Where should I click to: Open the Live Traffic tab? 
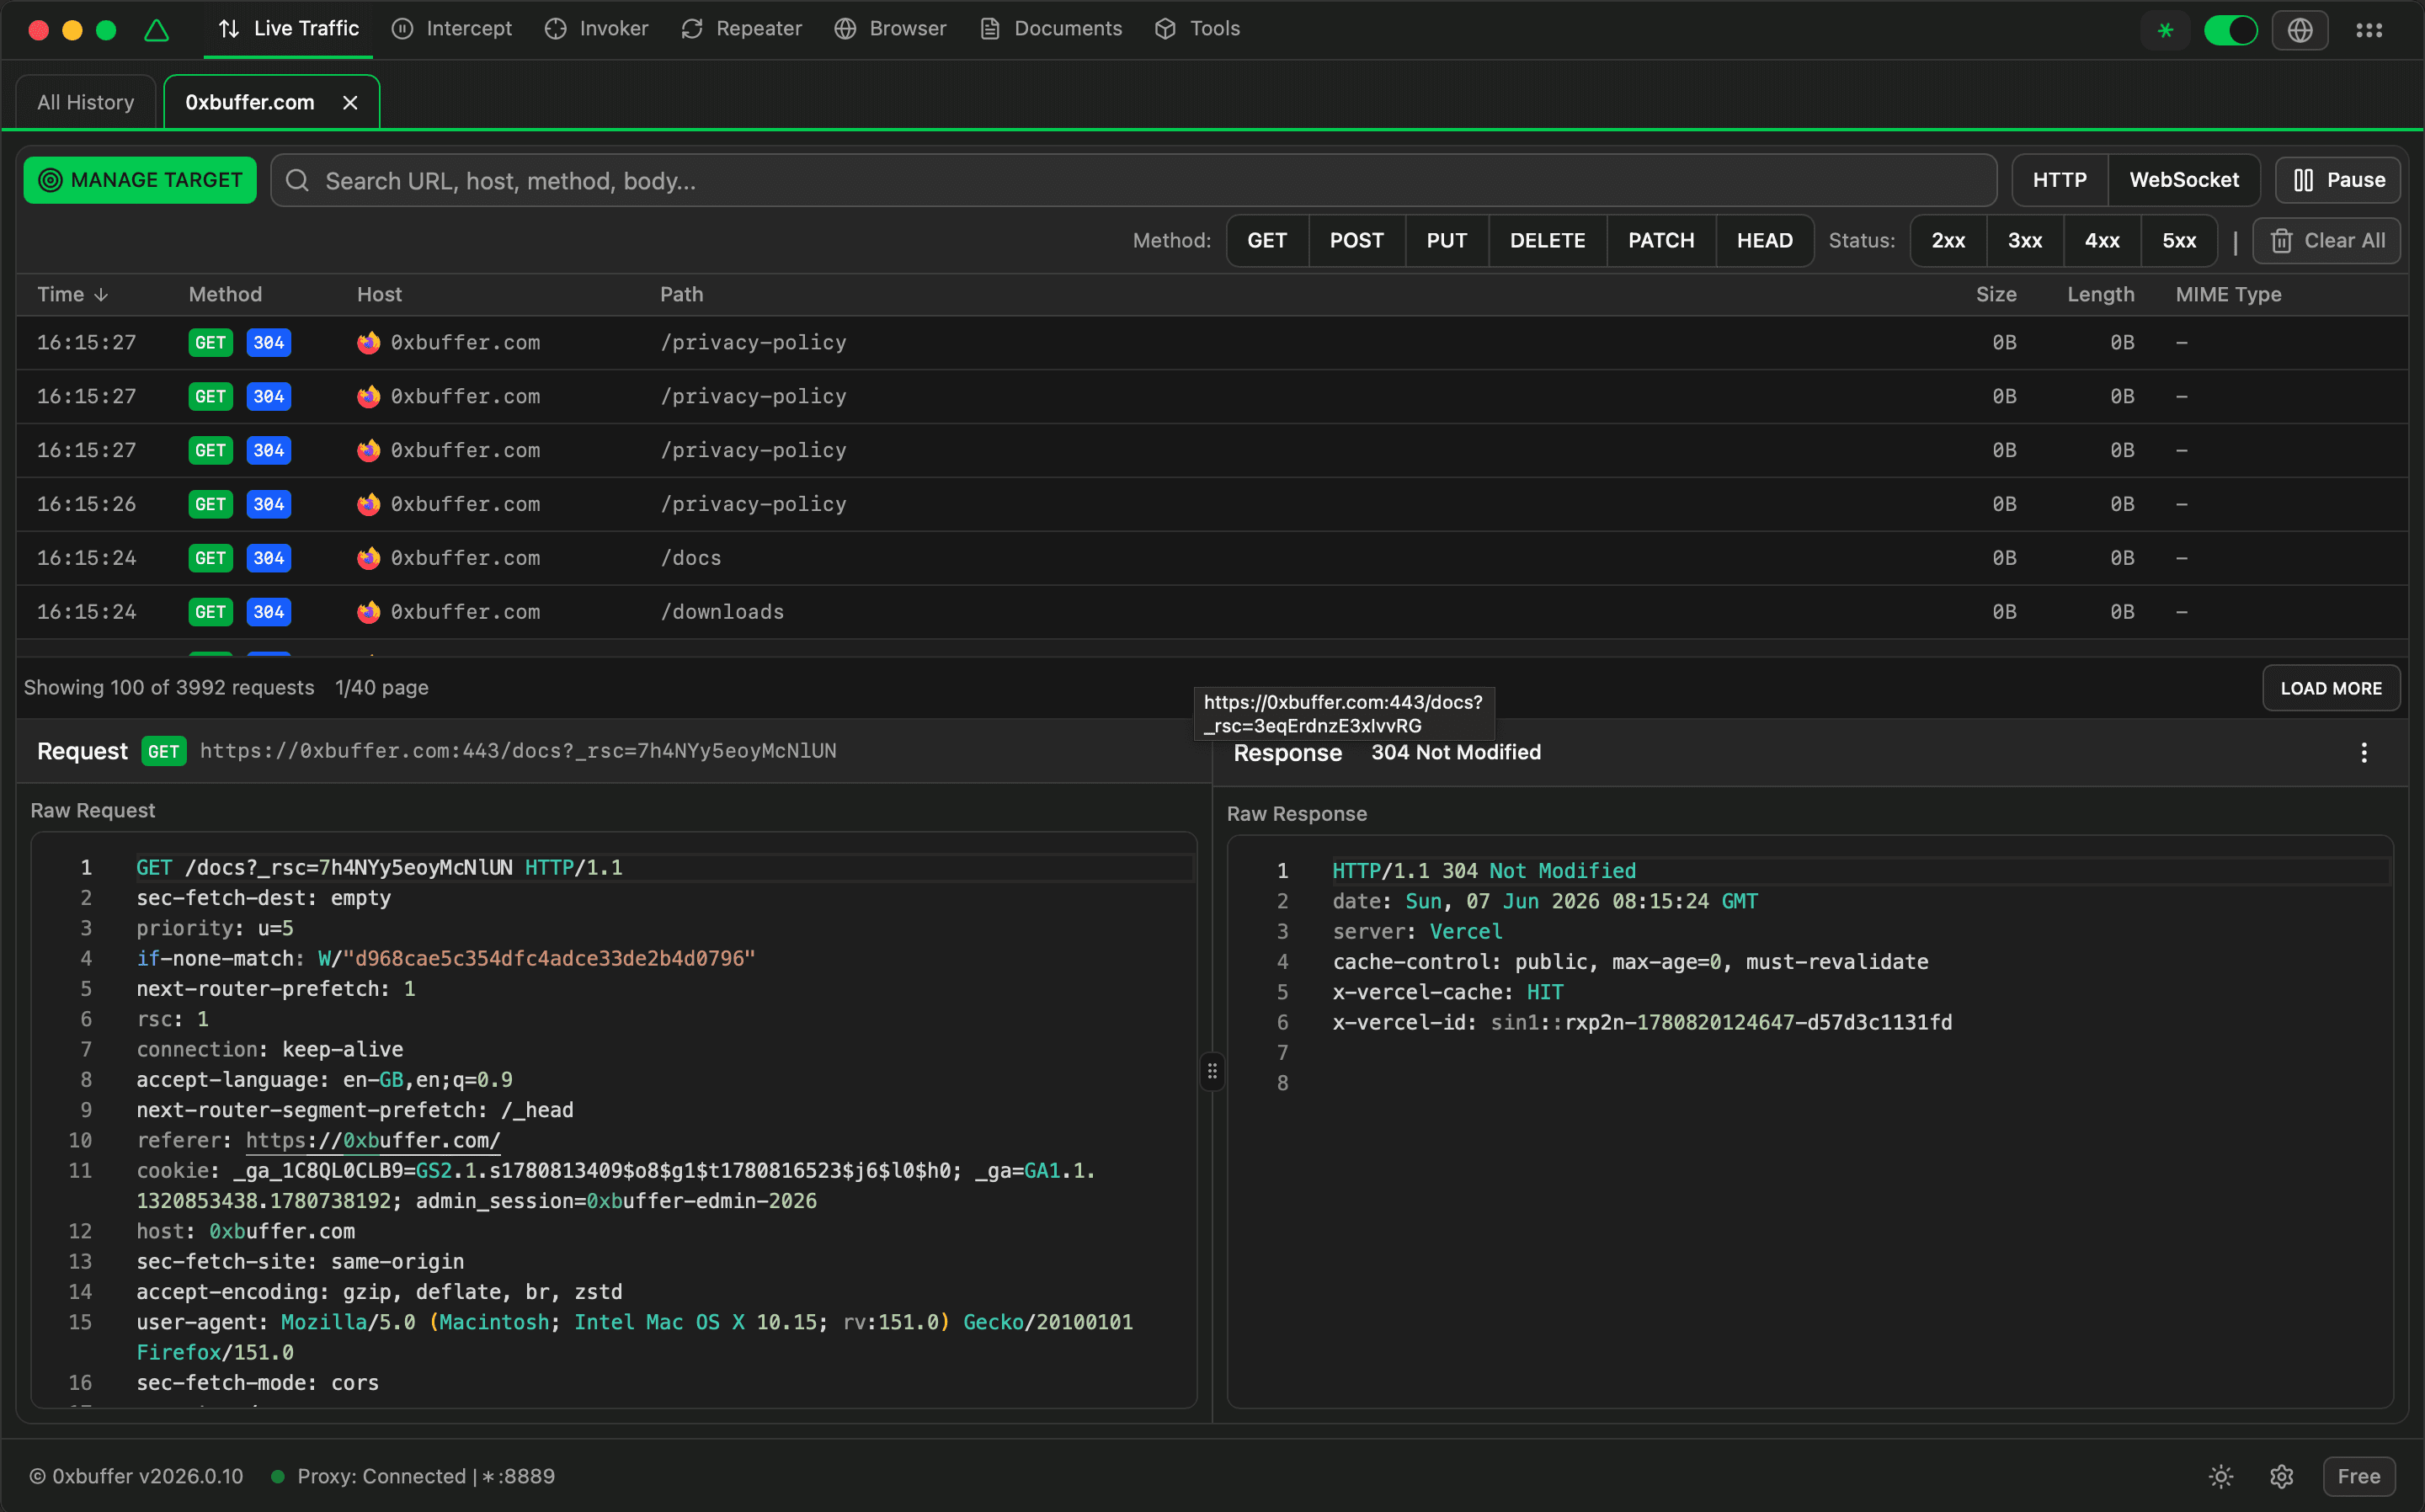[288, 29]
